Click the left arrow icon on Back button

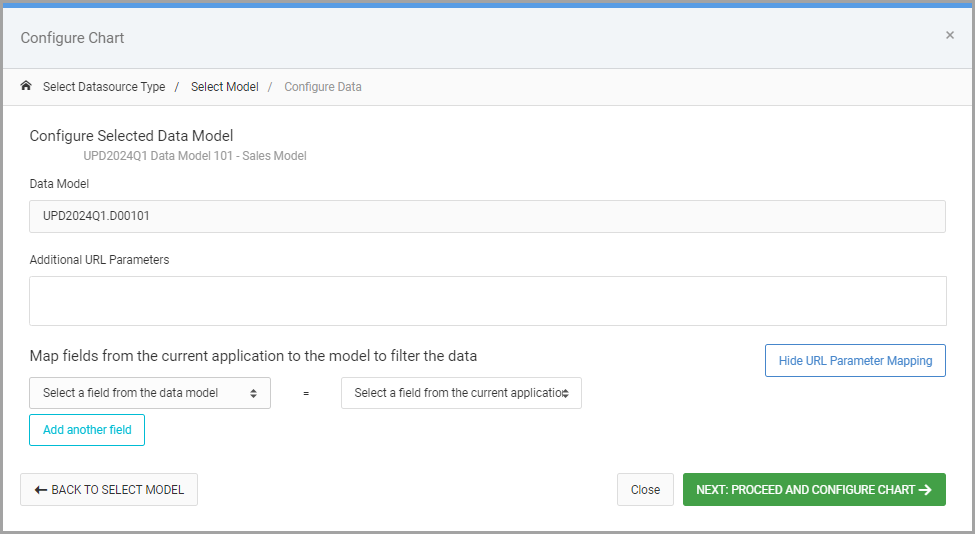click(41, 490)
